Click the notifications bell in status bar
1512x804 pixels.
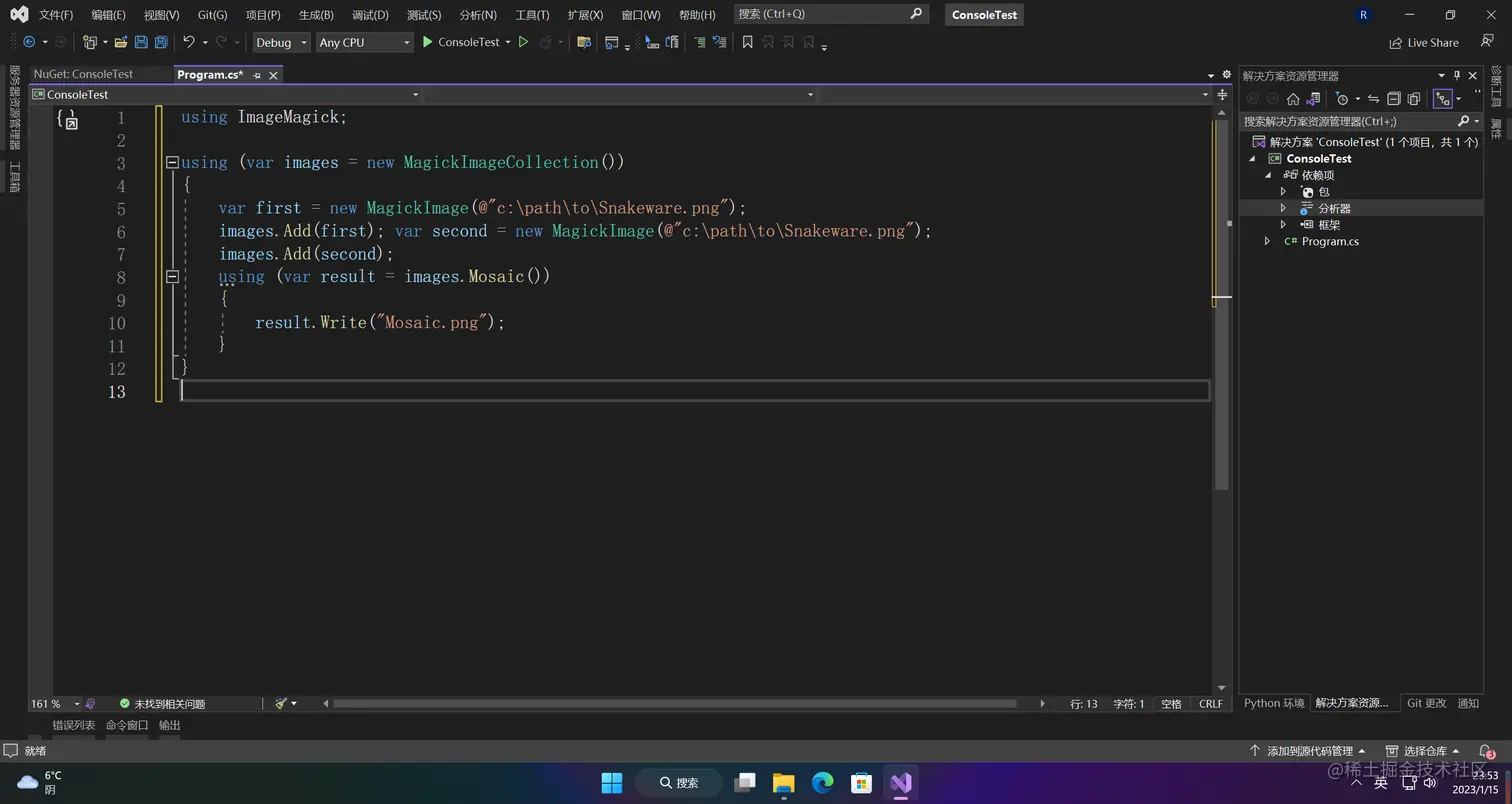(1486, 751)
